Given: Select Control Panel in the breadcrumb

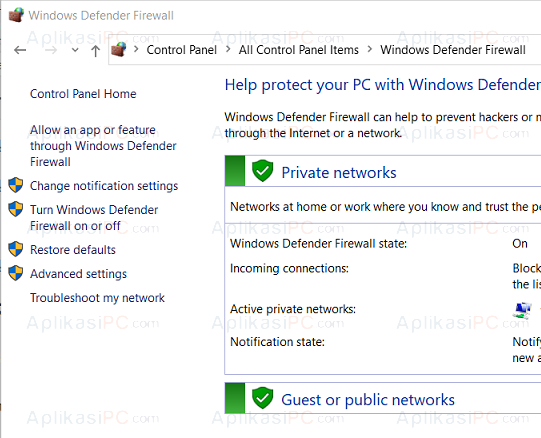Looking at the screenshot, I should pos(181,50).
